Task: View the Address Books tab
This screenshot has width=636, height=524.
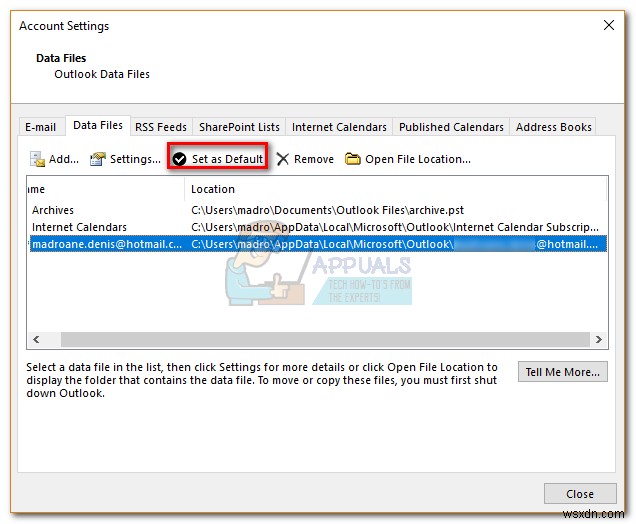Action: 554,127
